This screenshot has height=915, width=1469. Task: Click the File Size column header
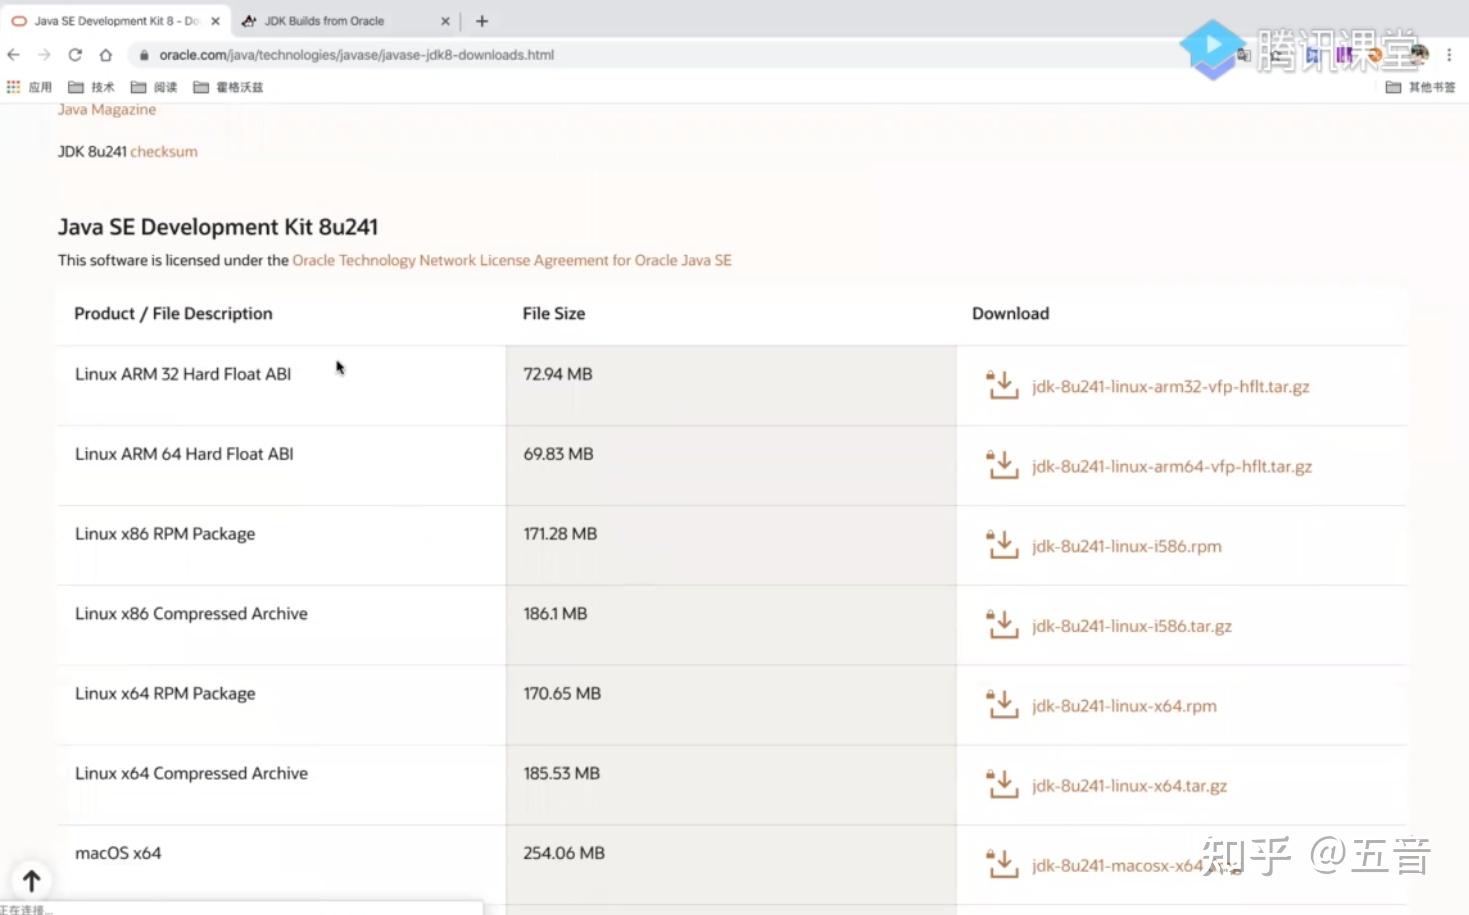[x=554, y=314]
